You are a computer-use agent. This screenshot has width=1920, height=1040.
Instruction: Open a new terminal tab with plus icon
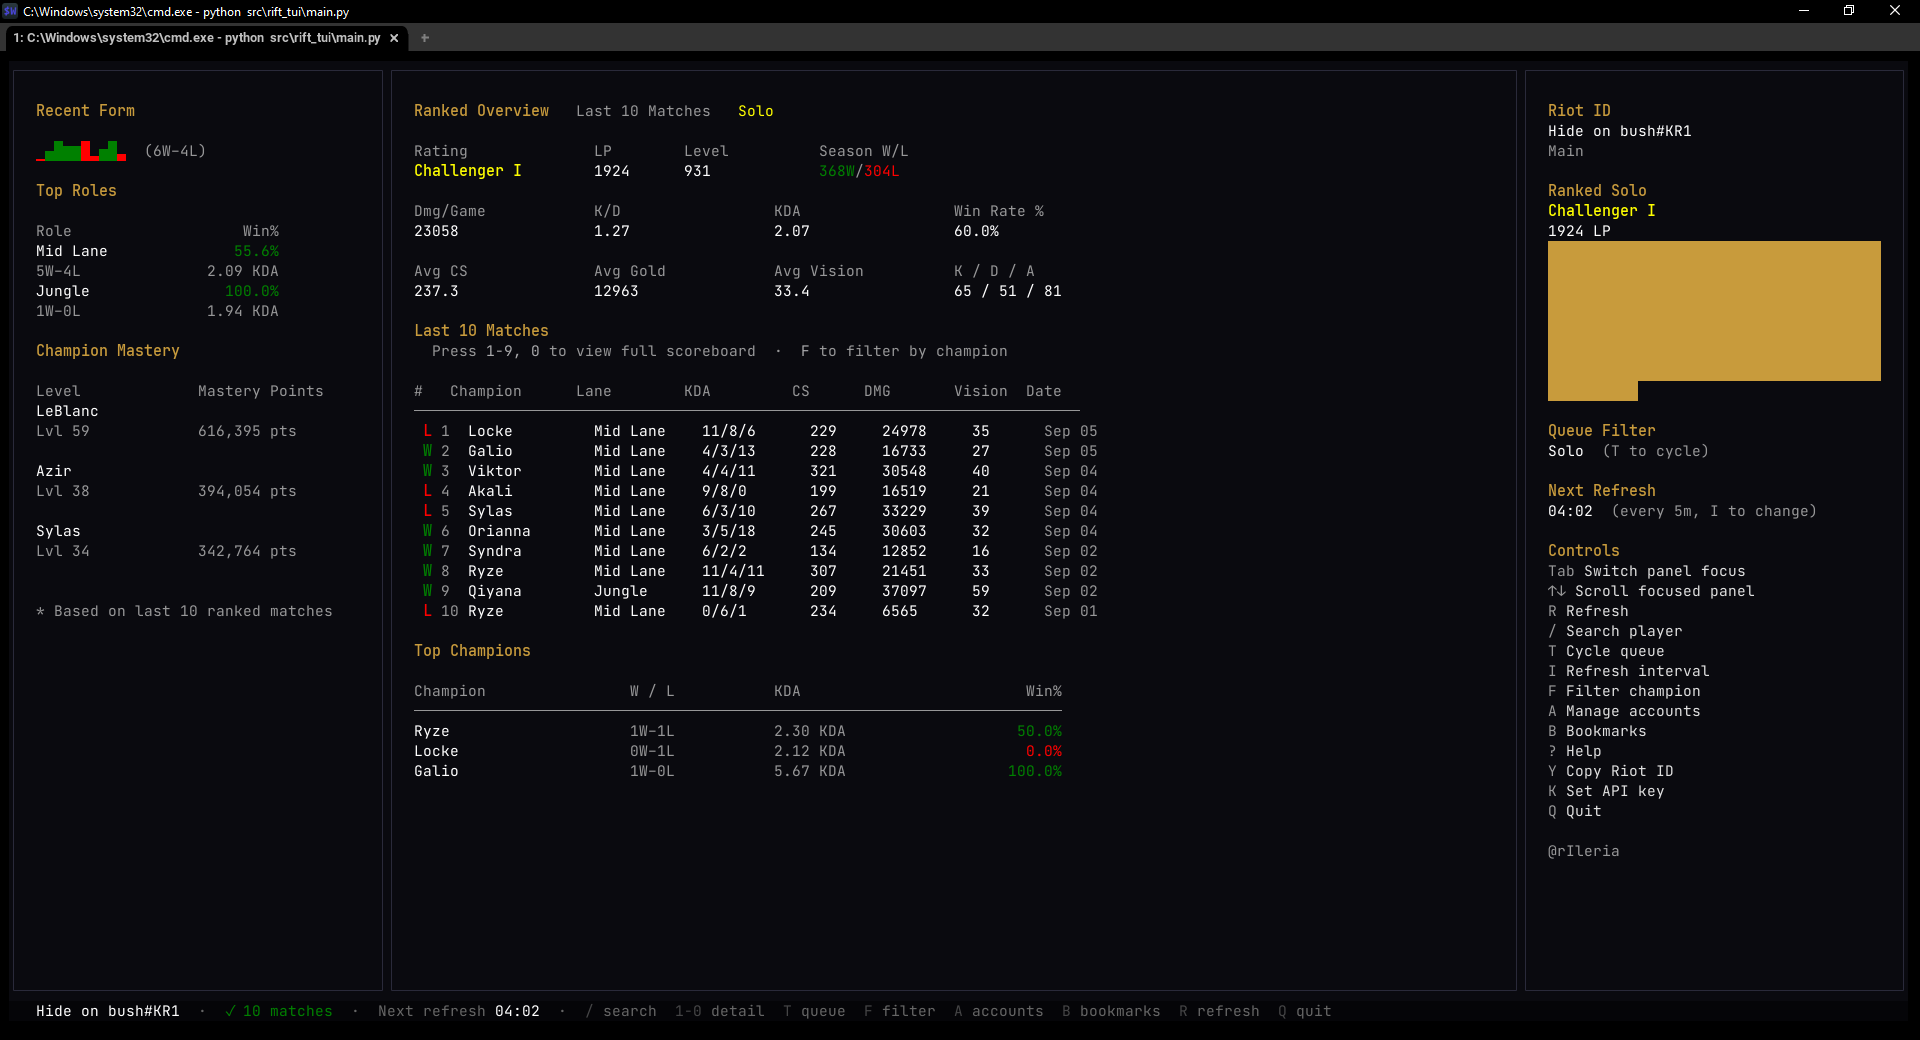point(425,38)
